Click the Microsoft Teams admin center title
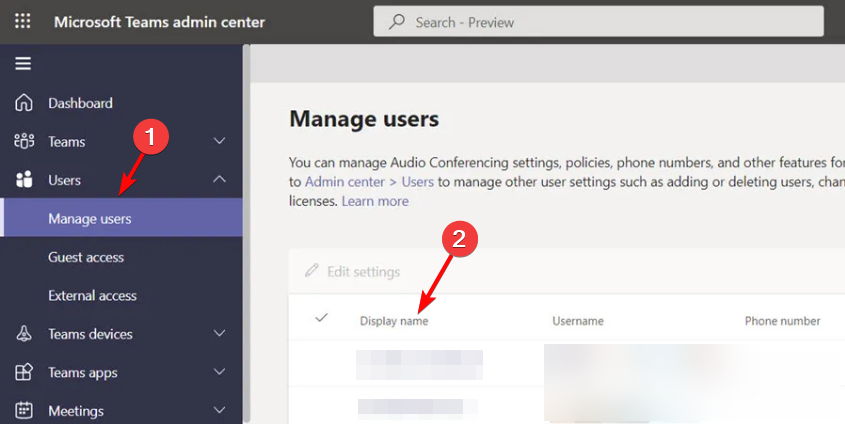The width and height of the screenshot is (845, 424). (160, 22)
